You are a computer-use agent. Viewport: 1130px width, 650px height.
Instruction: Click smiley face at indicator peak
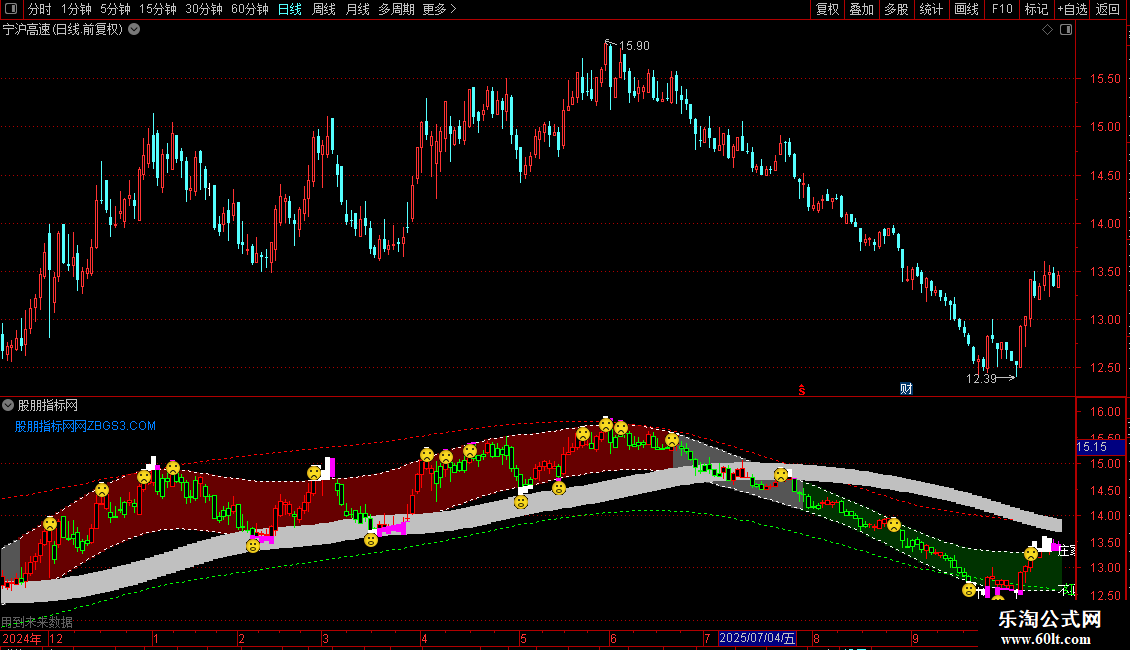[x=606, y=425]
